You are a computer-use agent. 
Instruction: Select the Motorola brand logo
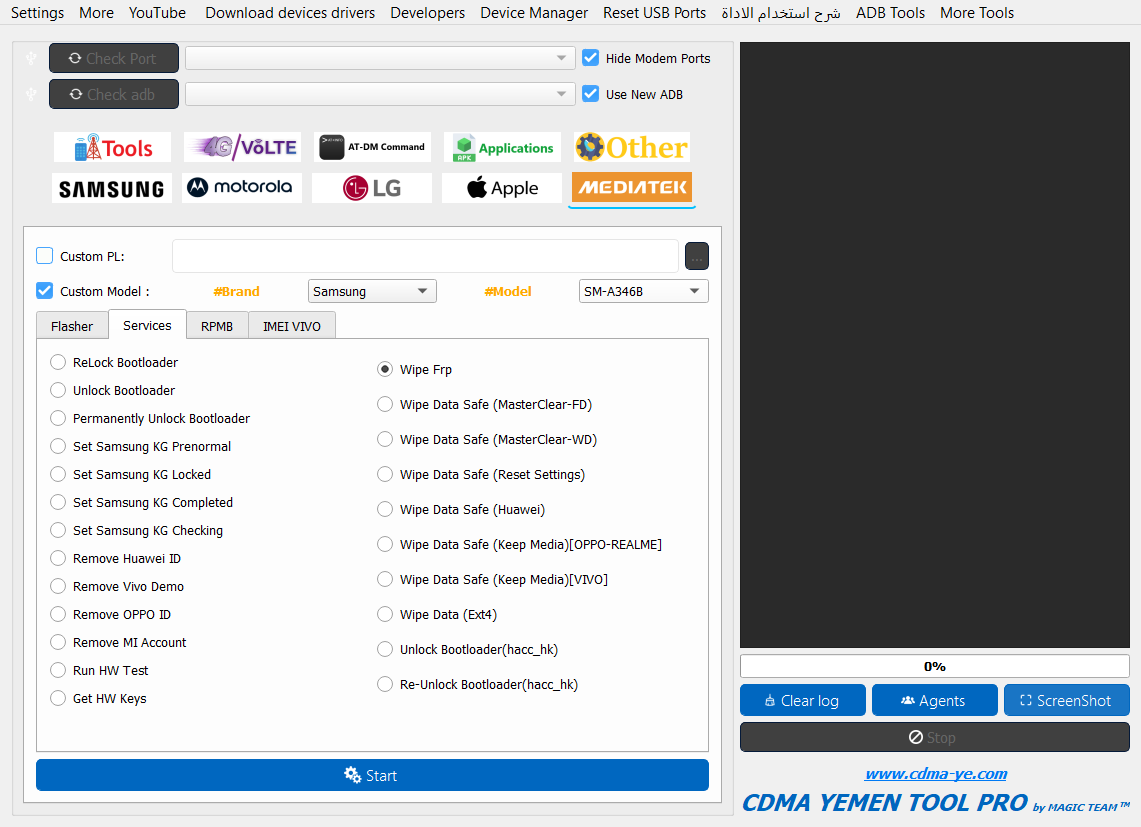tap(241, 188)
